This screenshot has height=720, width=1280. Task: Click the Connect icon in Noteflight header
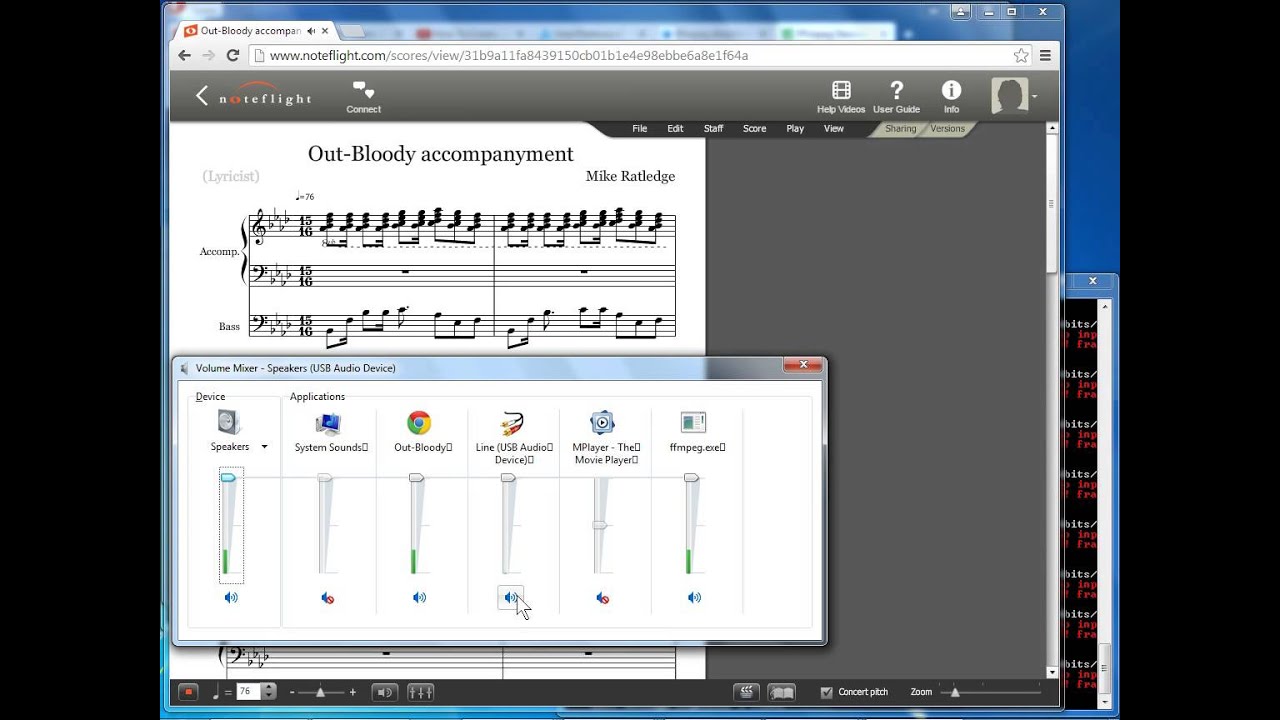[363, 91]
